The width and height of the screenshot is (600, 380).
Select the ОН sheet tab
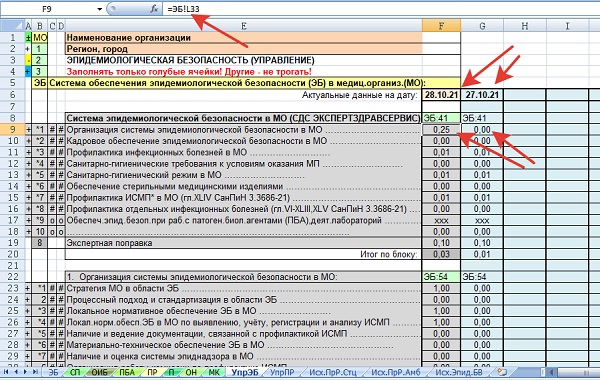coord(191,372)
